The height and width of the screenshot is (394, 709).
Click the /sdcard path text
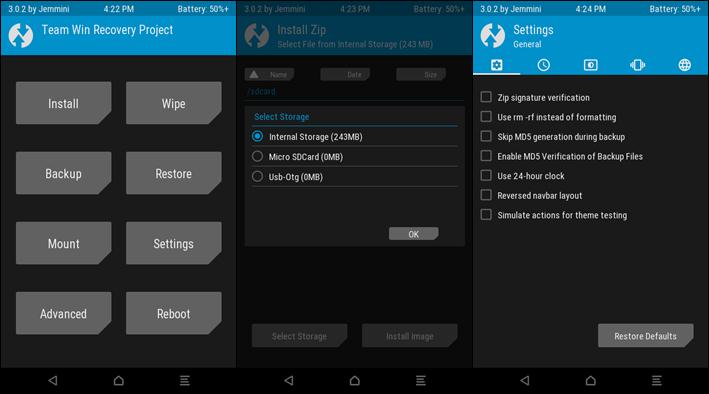pos(261,91)
